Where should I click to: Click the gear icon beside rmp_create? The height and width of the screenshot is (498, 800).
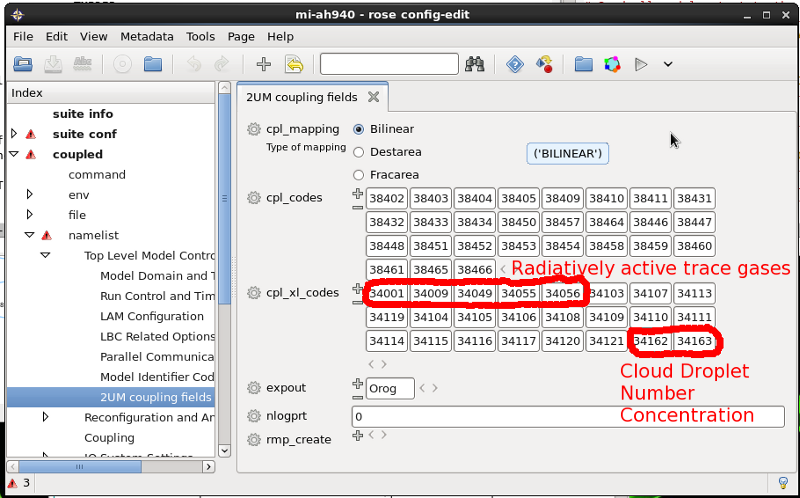(254, 439)
